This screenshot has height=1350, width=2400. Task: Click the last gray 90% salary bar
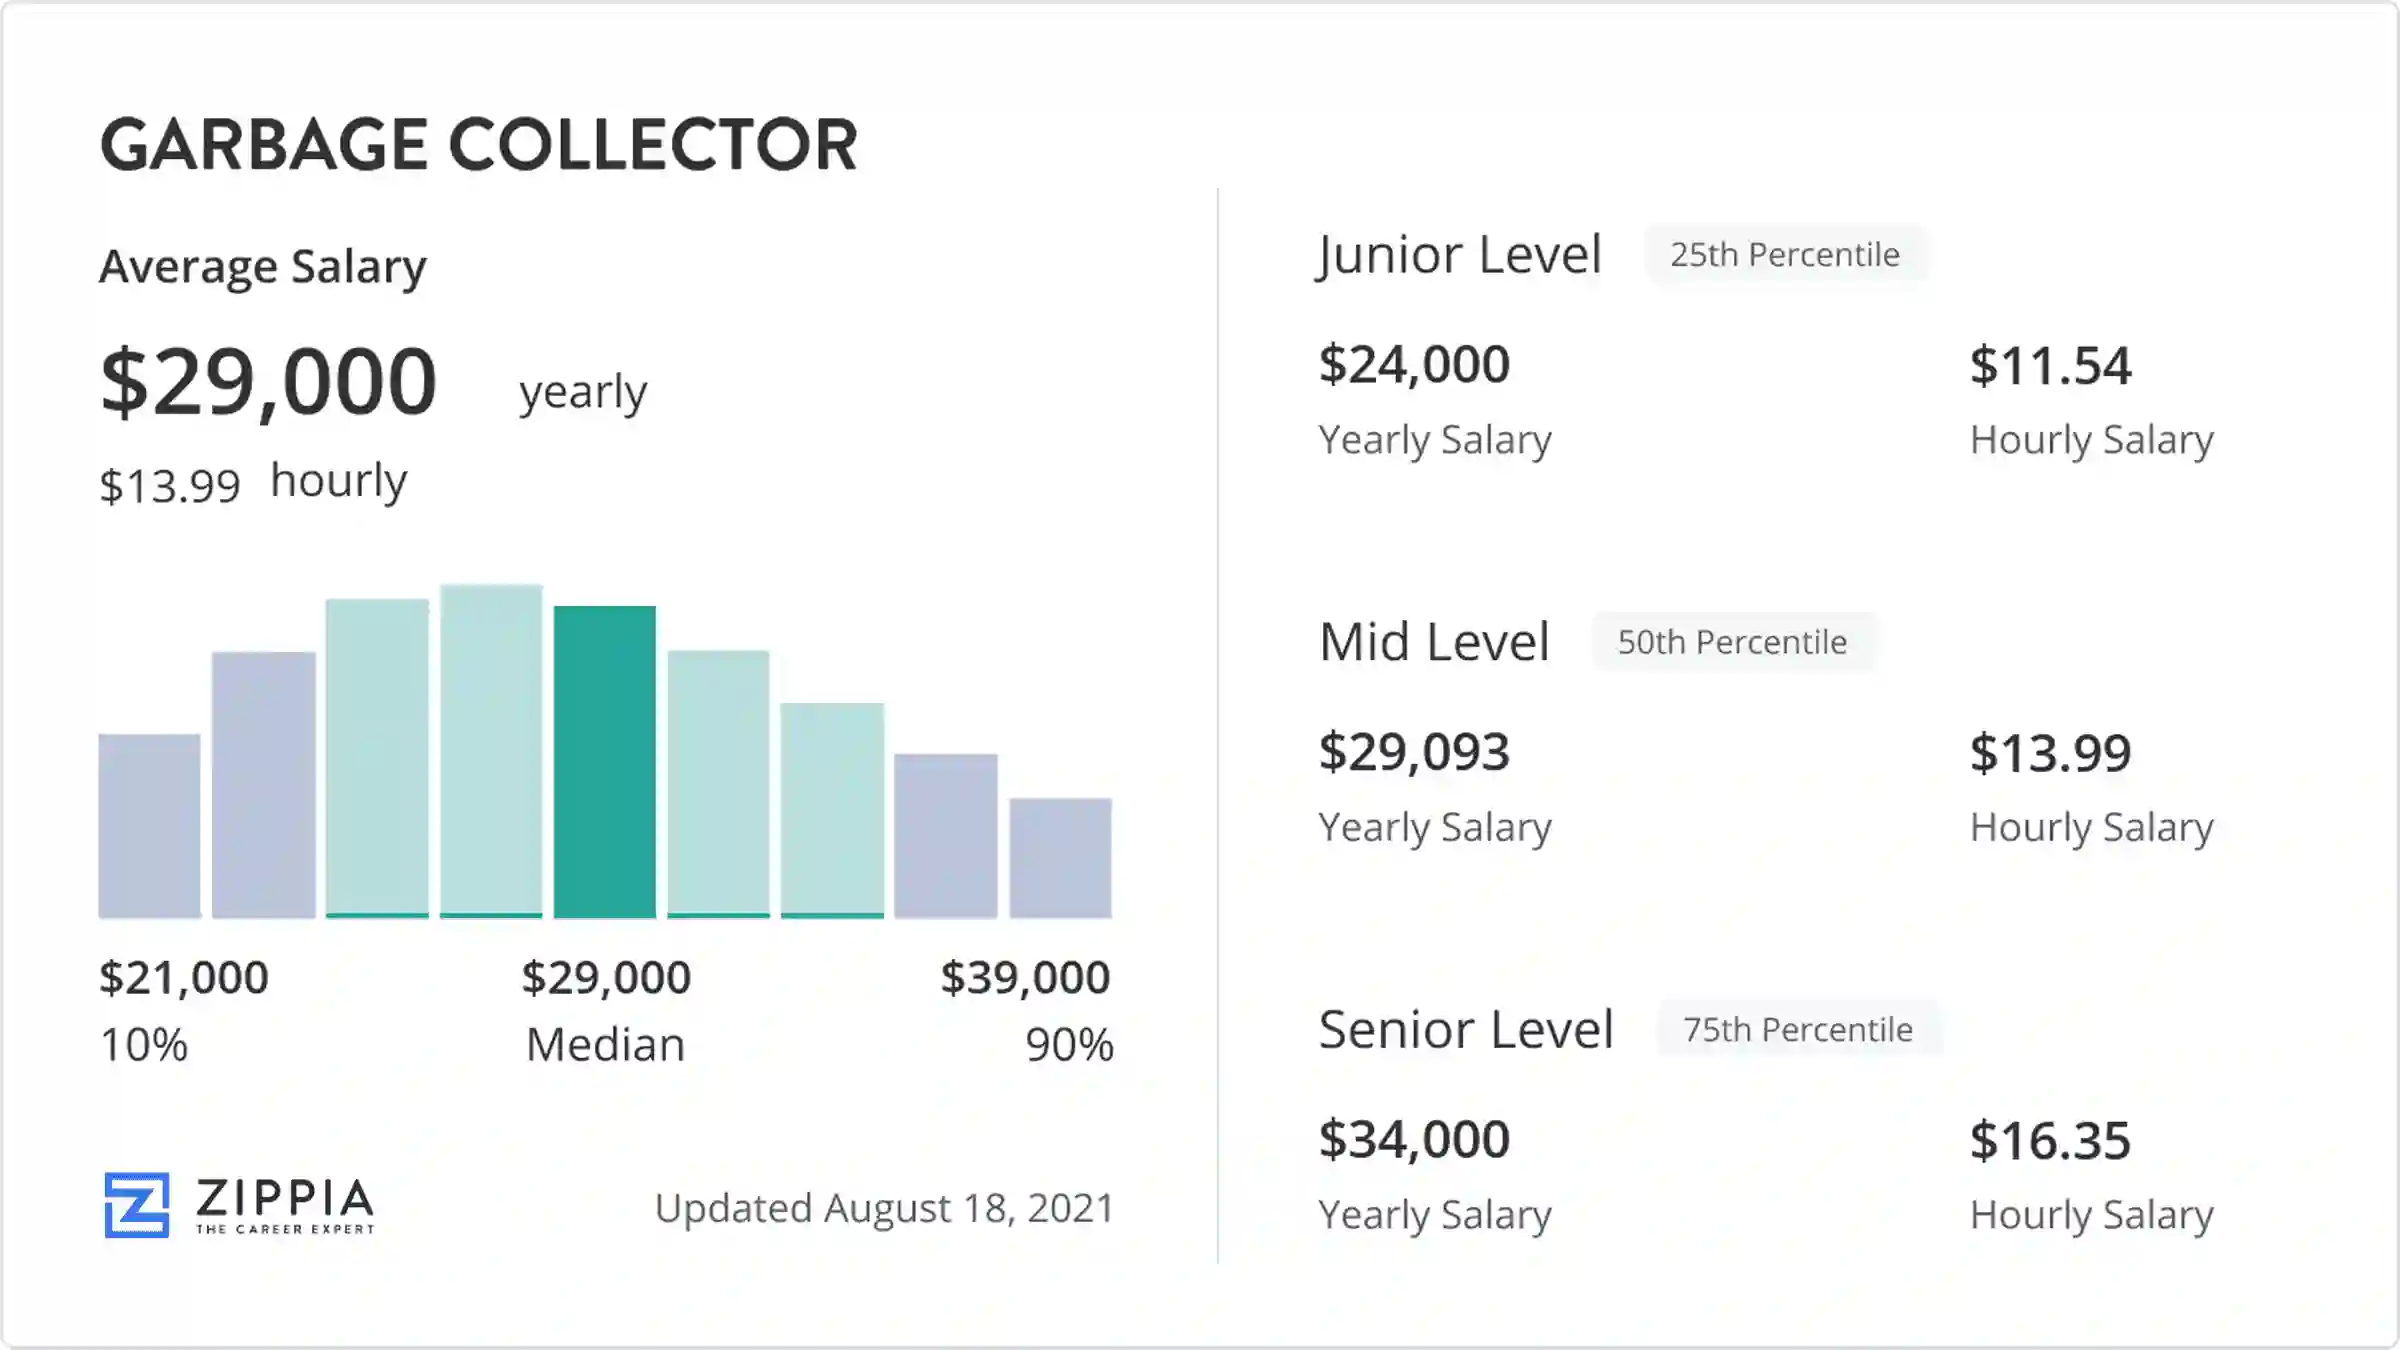(1060, 858)
